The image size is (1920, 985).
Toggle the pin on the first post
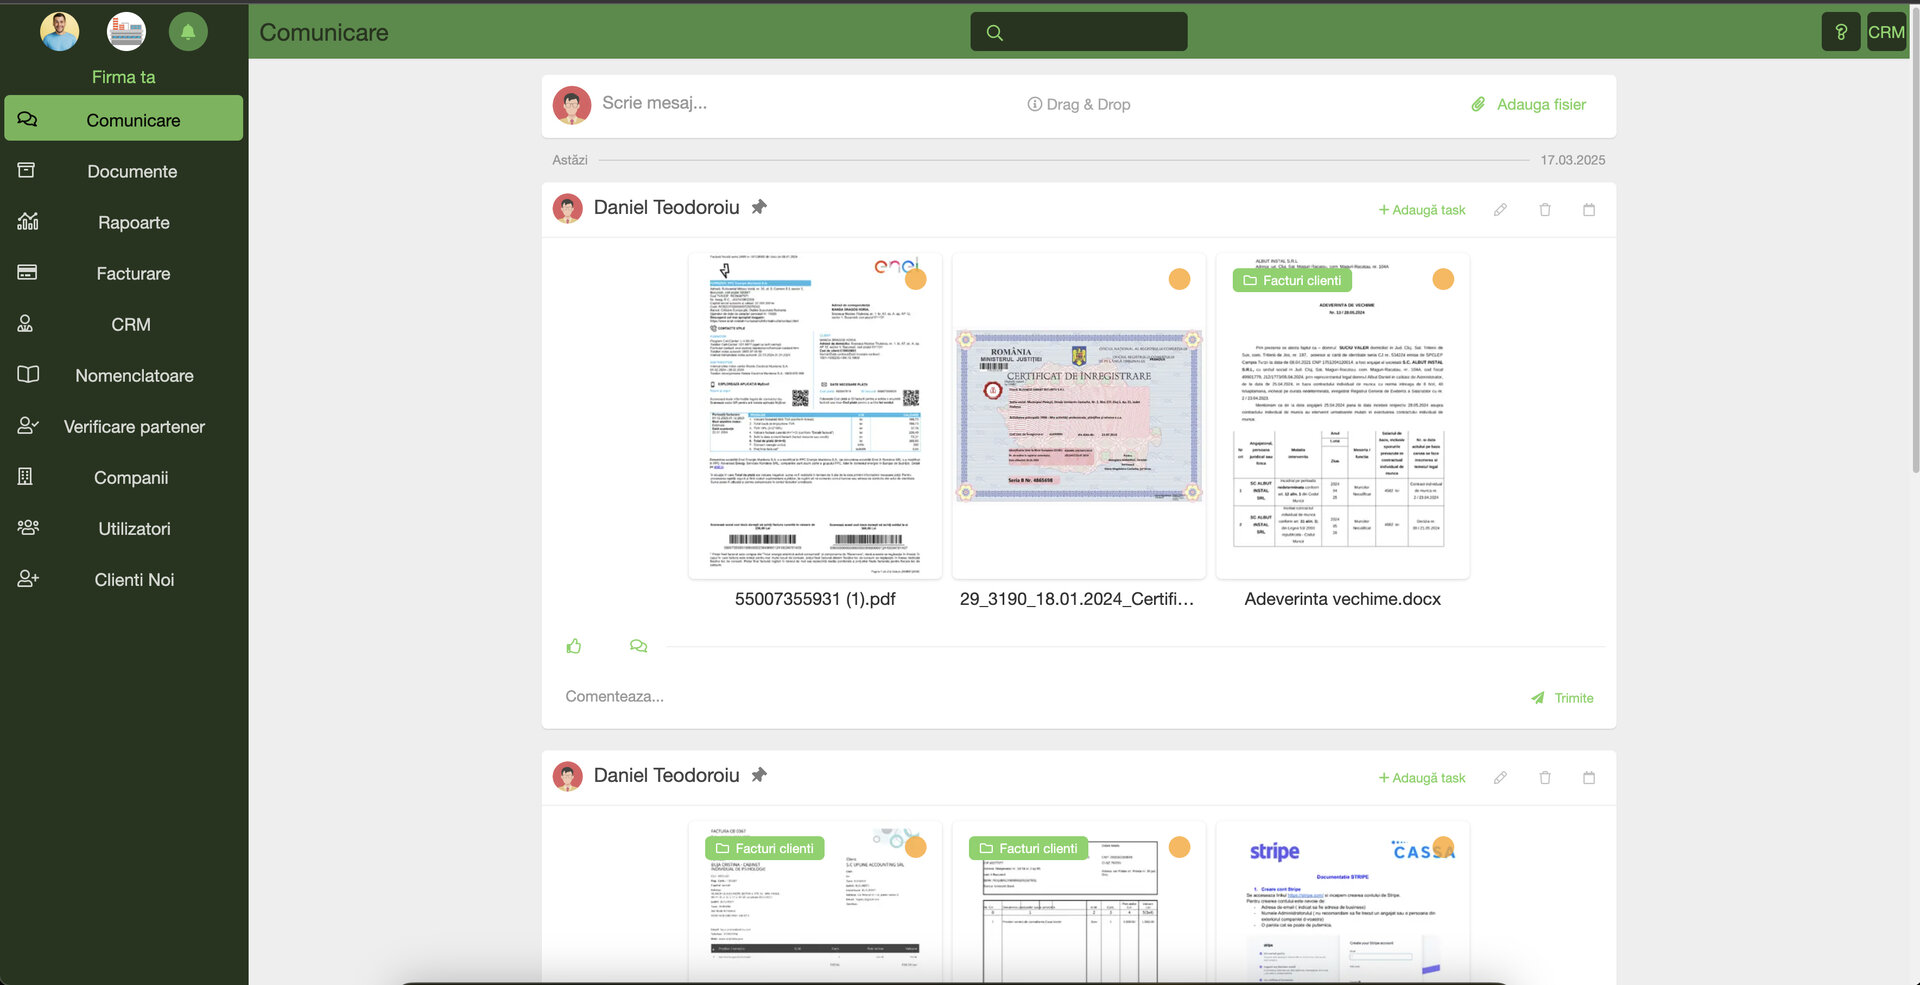(x=759, y=207)
